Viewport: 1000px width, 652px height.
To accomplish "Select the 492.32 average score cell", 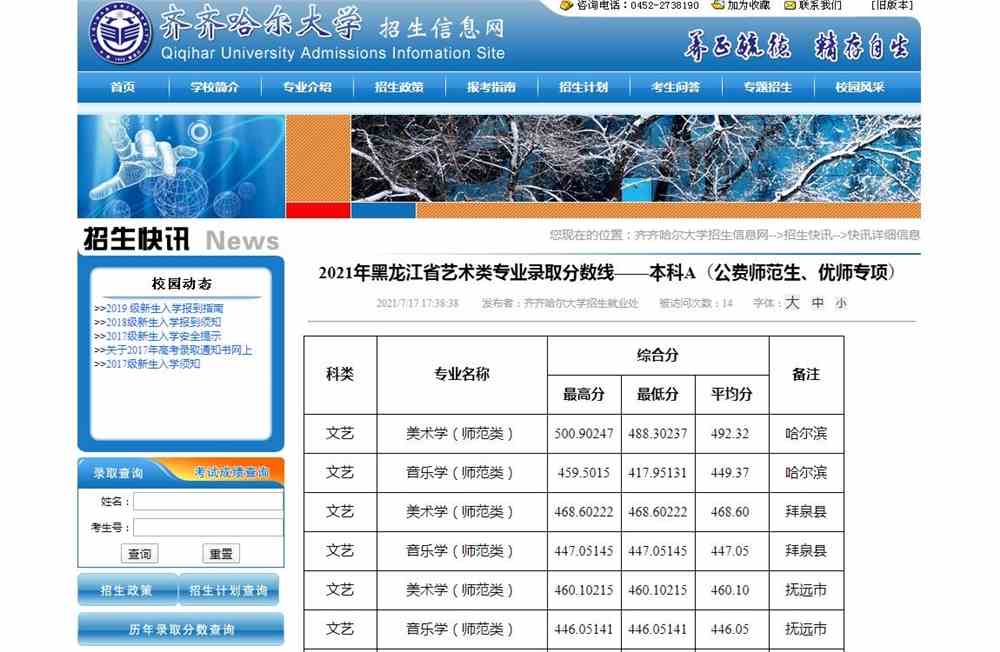I will [730, 434].
